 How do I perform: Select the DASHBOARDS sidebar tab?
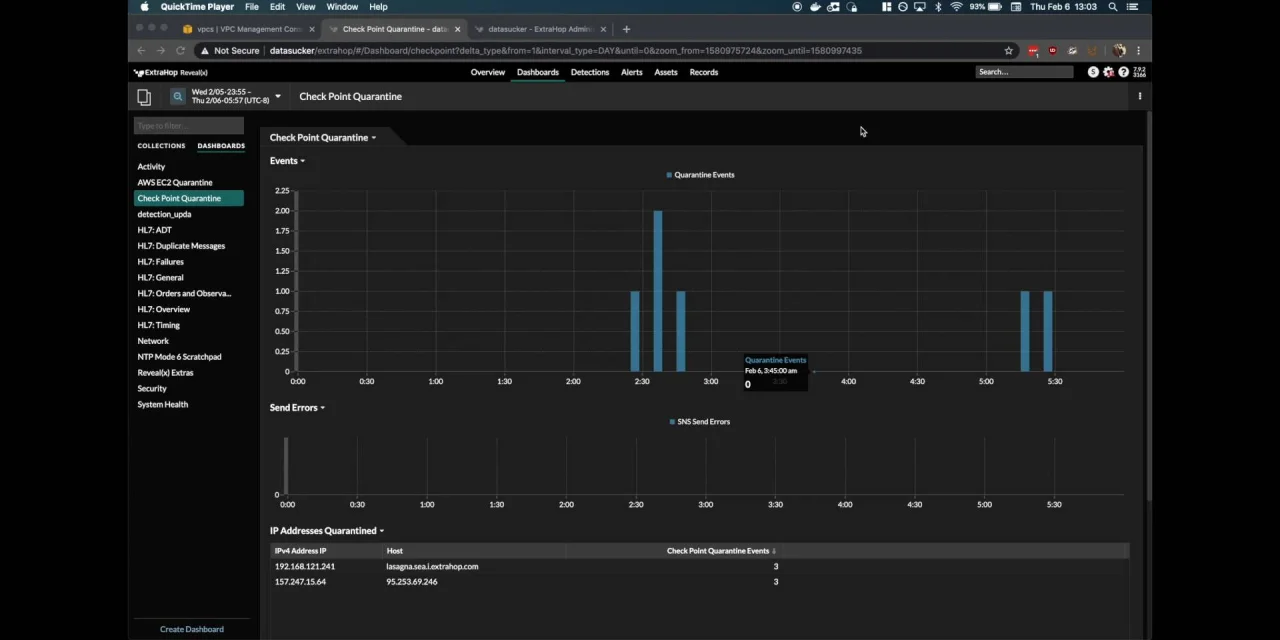(221, 146)
